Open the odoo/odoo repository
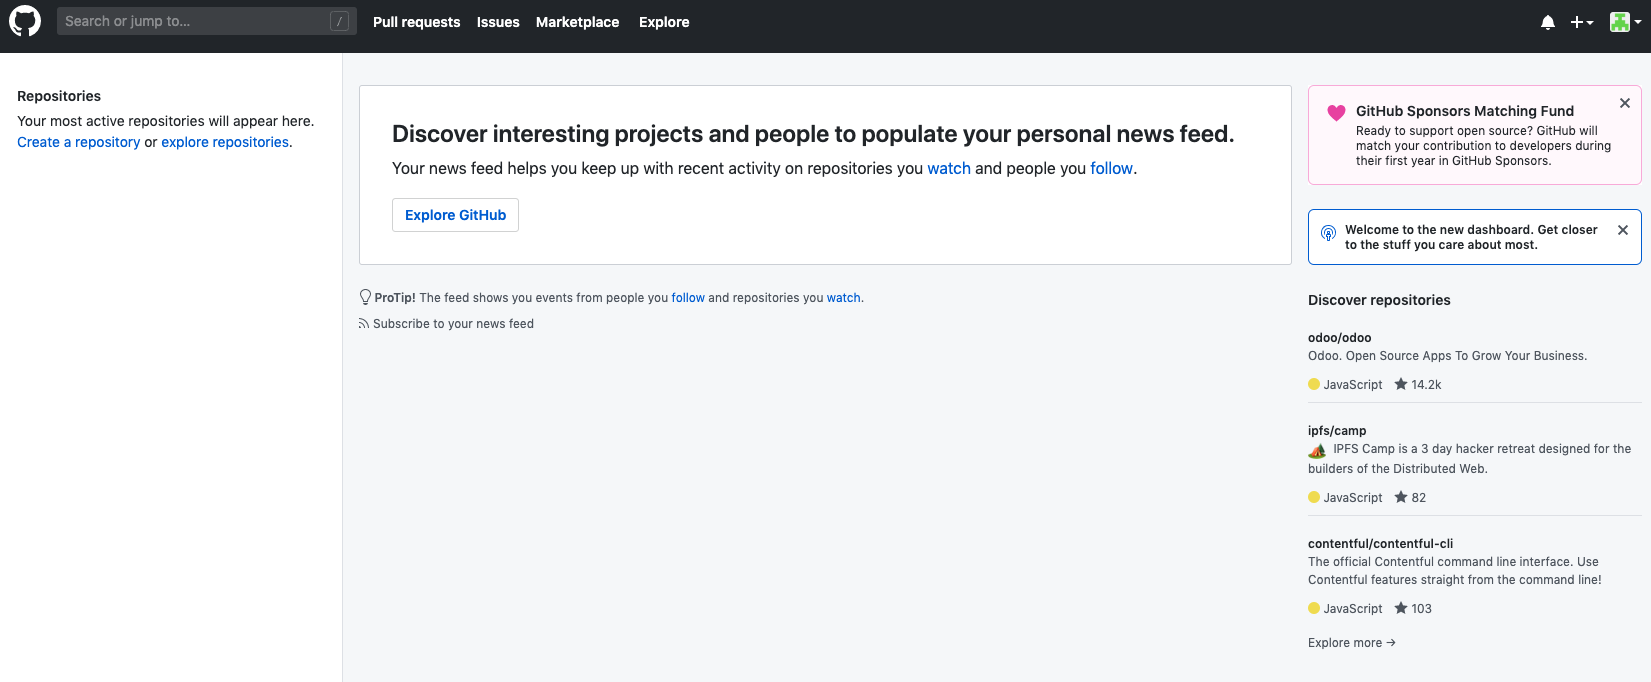Viewport: 1651px width, 682px height. 1339,338
